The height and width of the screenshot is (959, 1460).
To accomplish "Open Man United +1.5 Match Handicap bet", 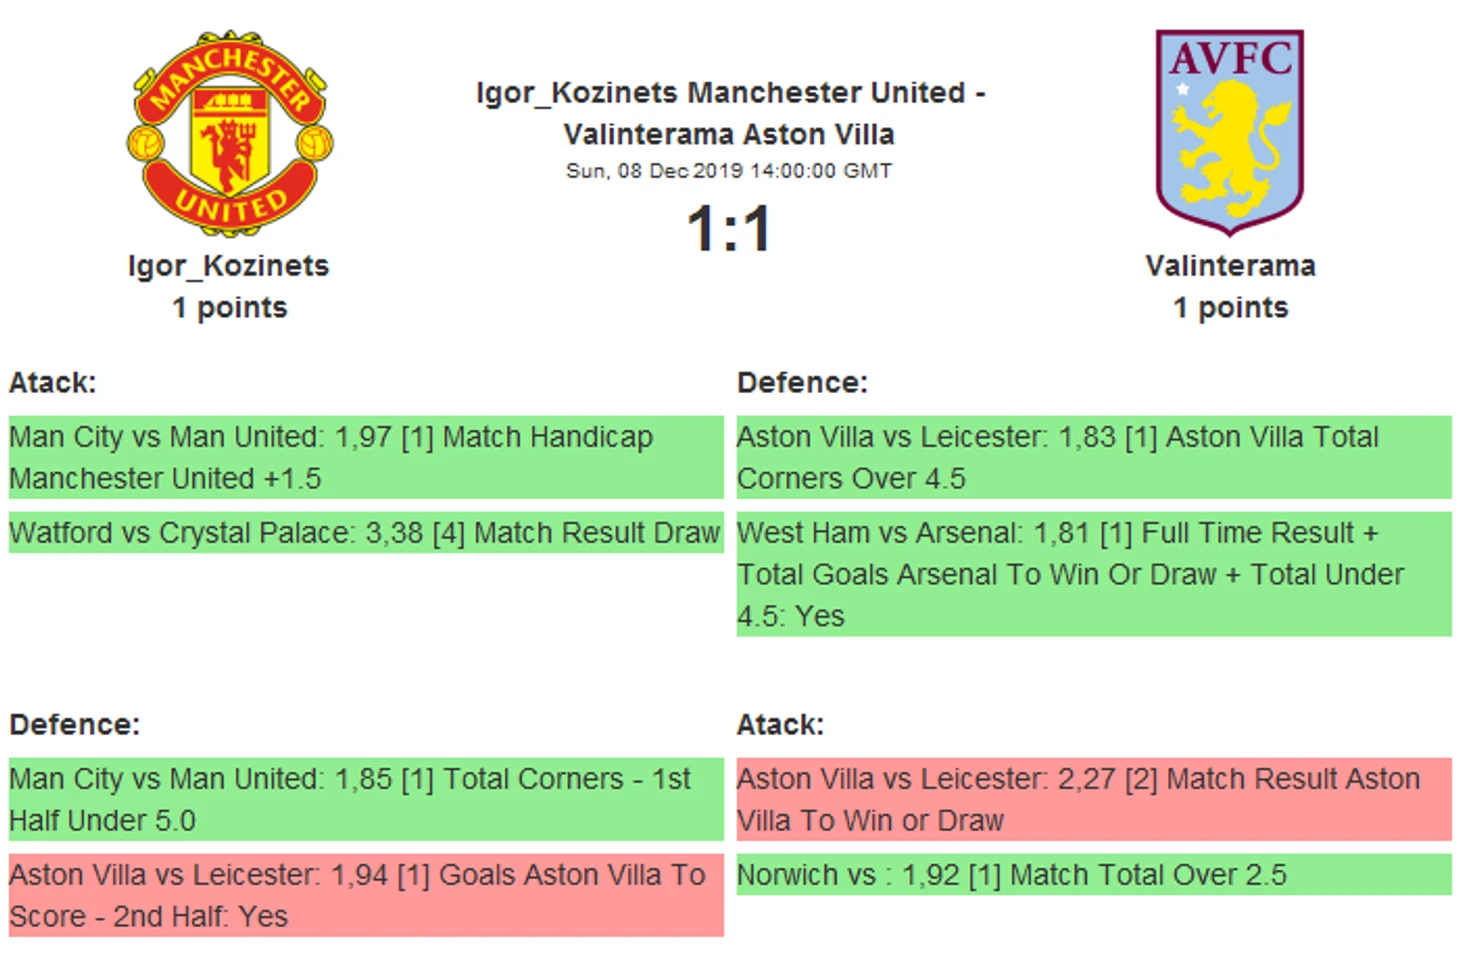I will point(366,457).
